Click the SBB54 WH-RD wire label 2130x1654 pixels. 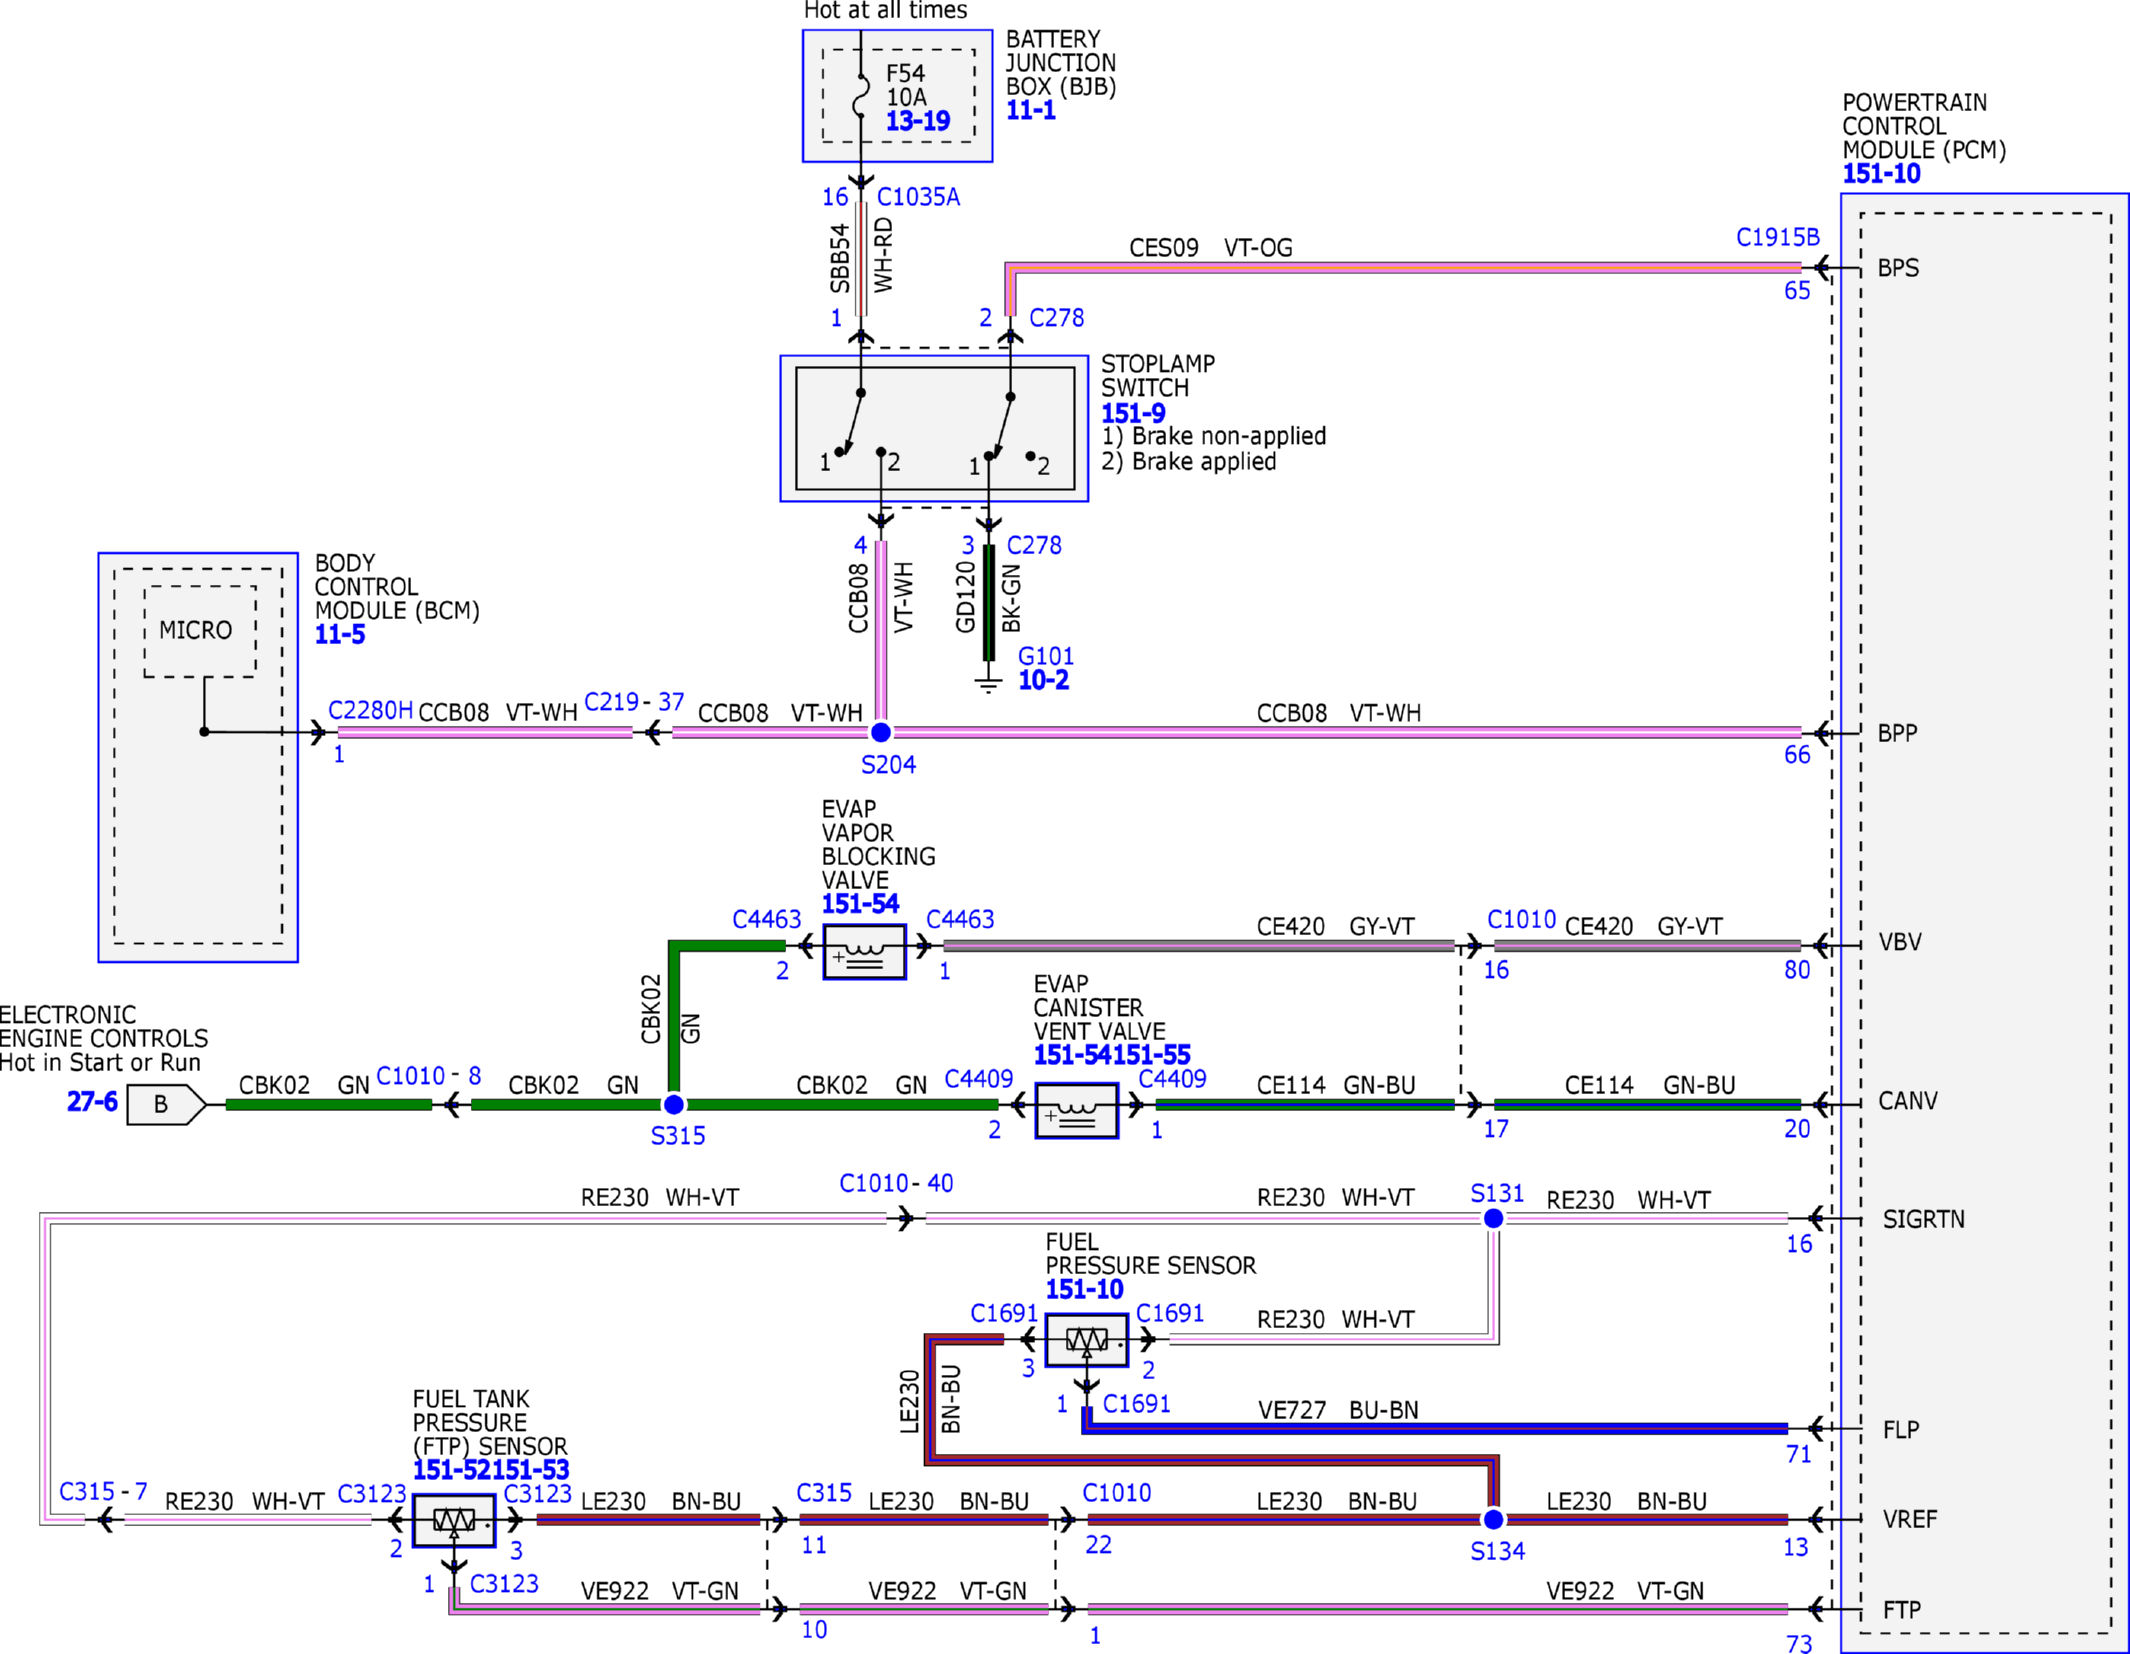[861, 257]
